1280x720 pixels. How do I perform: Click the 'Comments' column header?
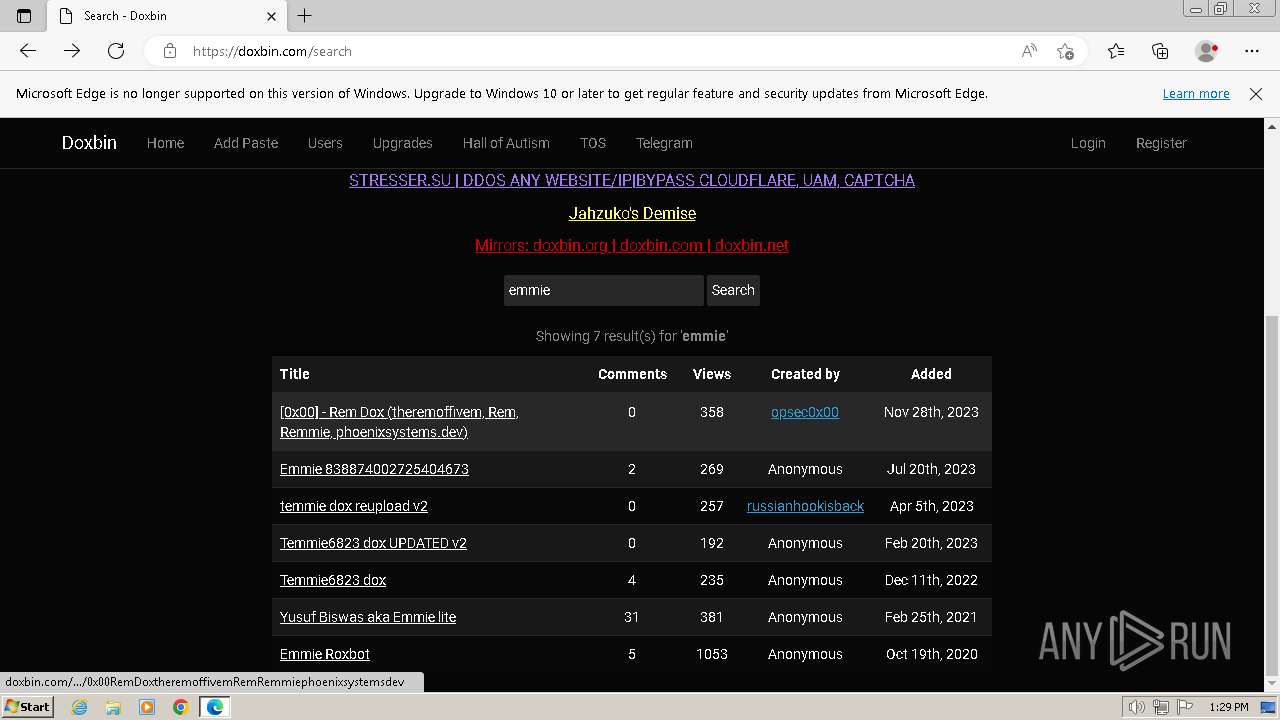click(x=632, y=374)
